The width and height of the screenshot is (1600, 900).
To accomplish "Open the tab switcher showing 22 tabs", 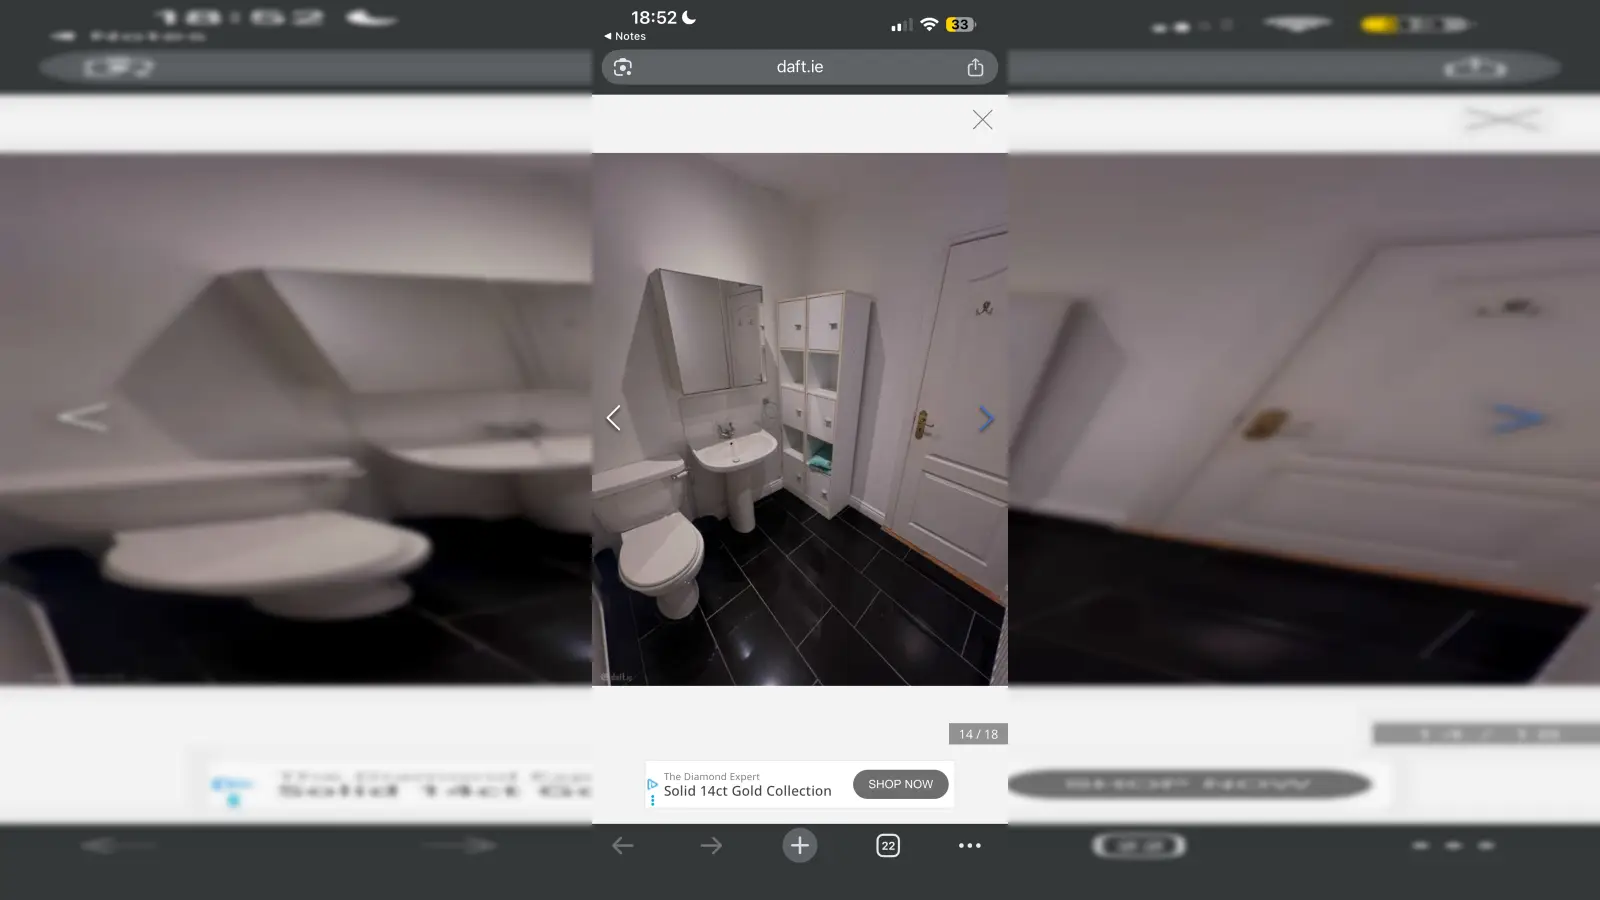I will (x=888, y=846).
